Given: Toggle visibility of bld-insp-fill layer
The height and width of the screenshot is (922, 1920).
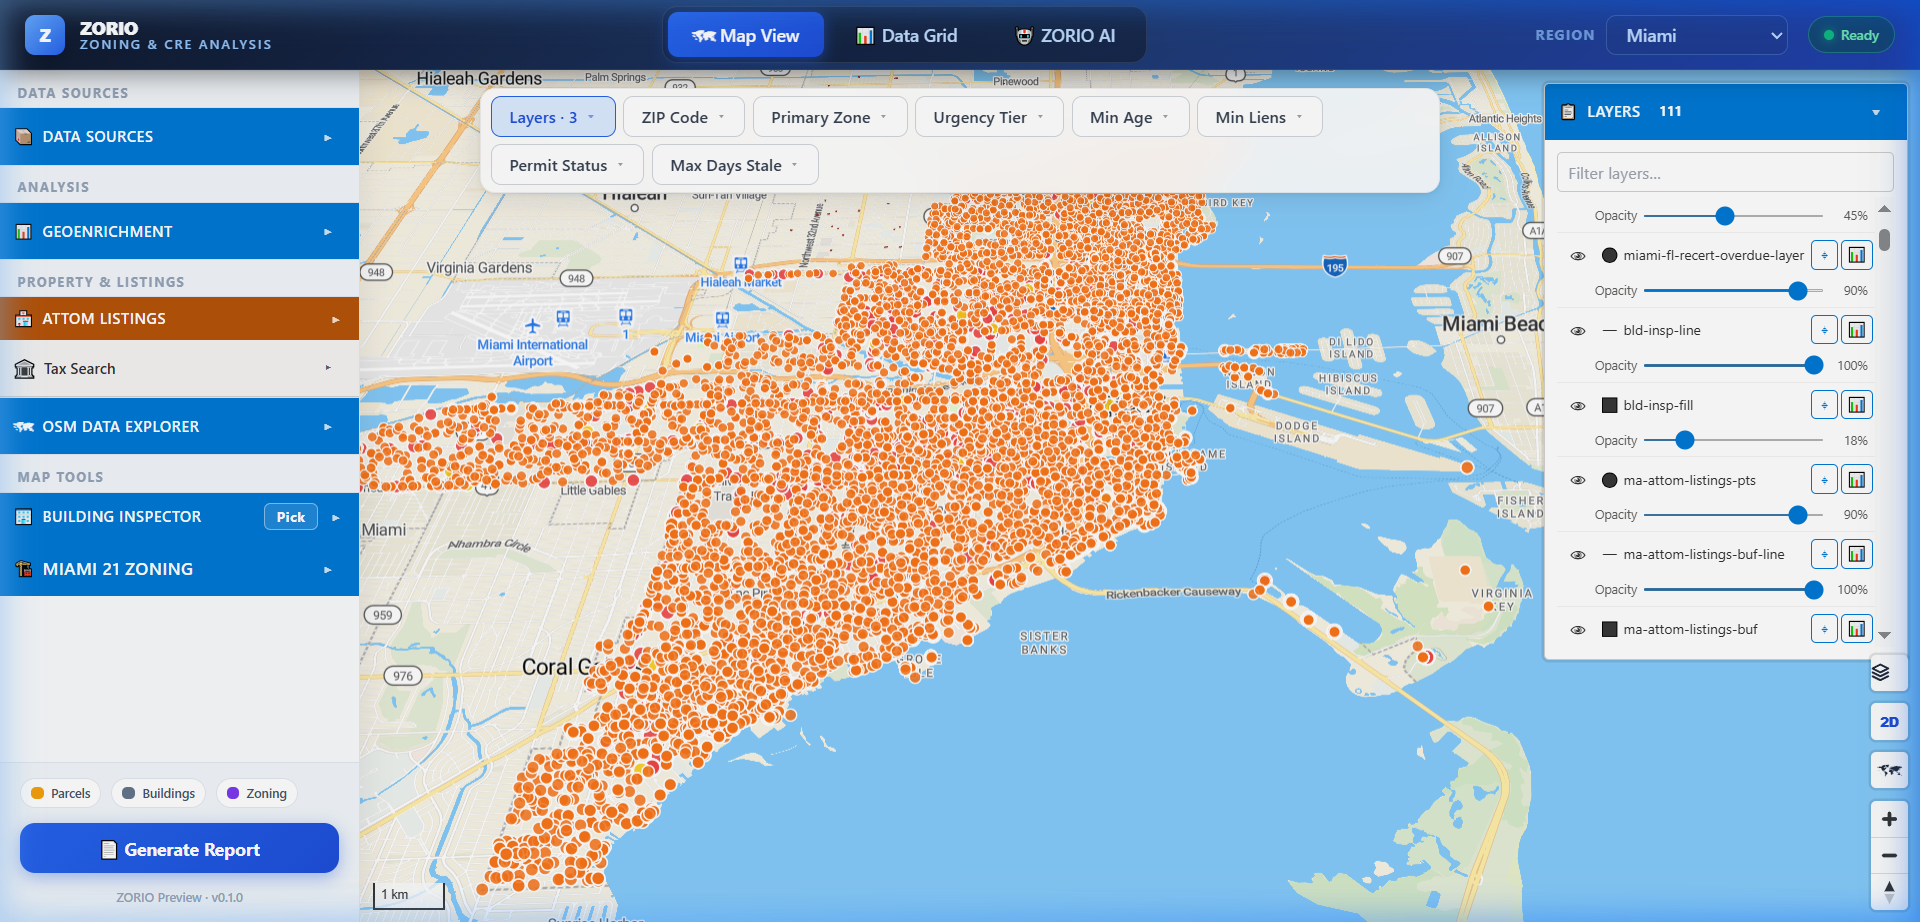Looking at the screenshot, I should 1578,406.
